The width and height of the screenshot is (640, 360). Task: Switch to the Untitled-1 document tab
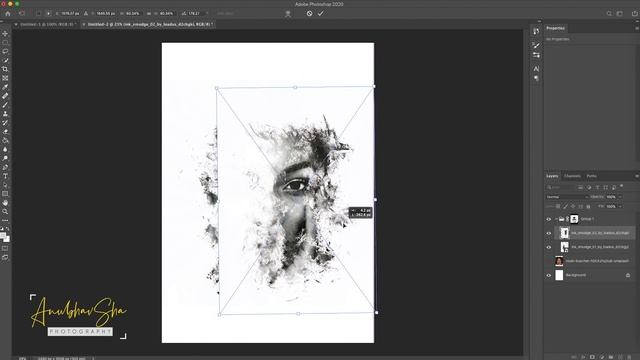pos(47,24)
